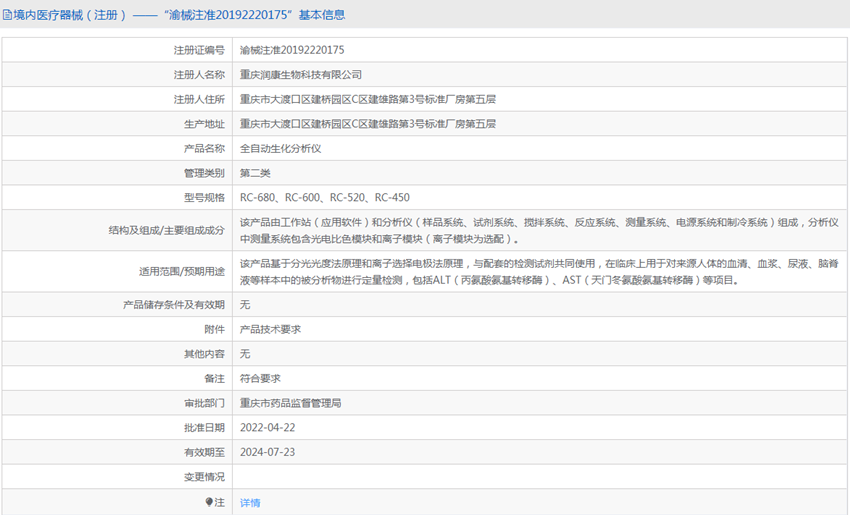The height and width of the screenshot is (515, 850).
Task: Click remark value 符合要求
Action: point(260,378)
